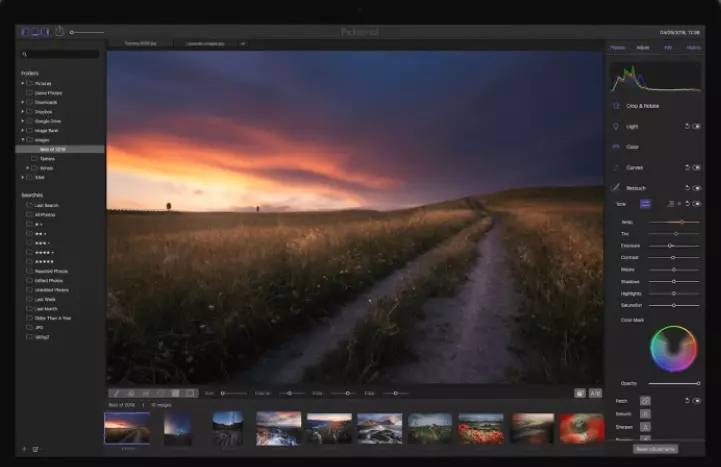Select the eraser tool in bottom toolbar
Image resolution: width=721 pixels, height=467 pixels.
pos(131,393)
